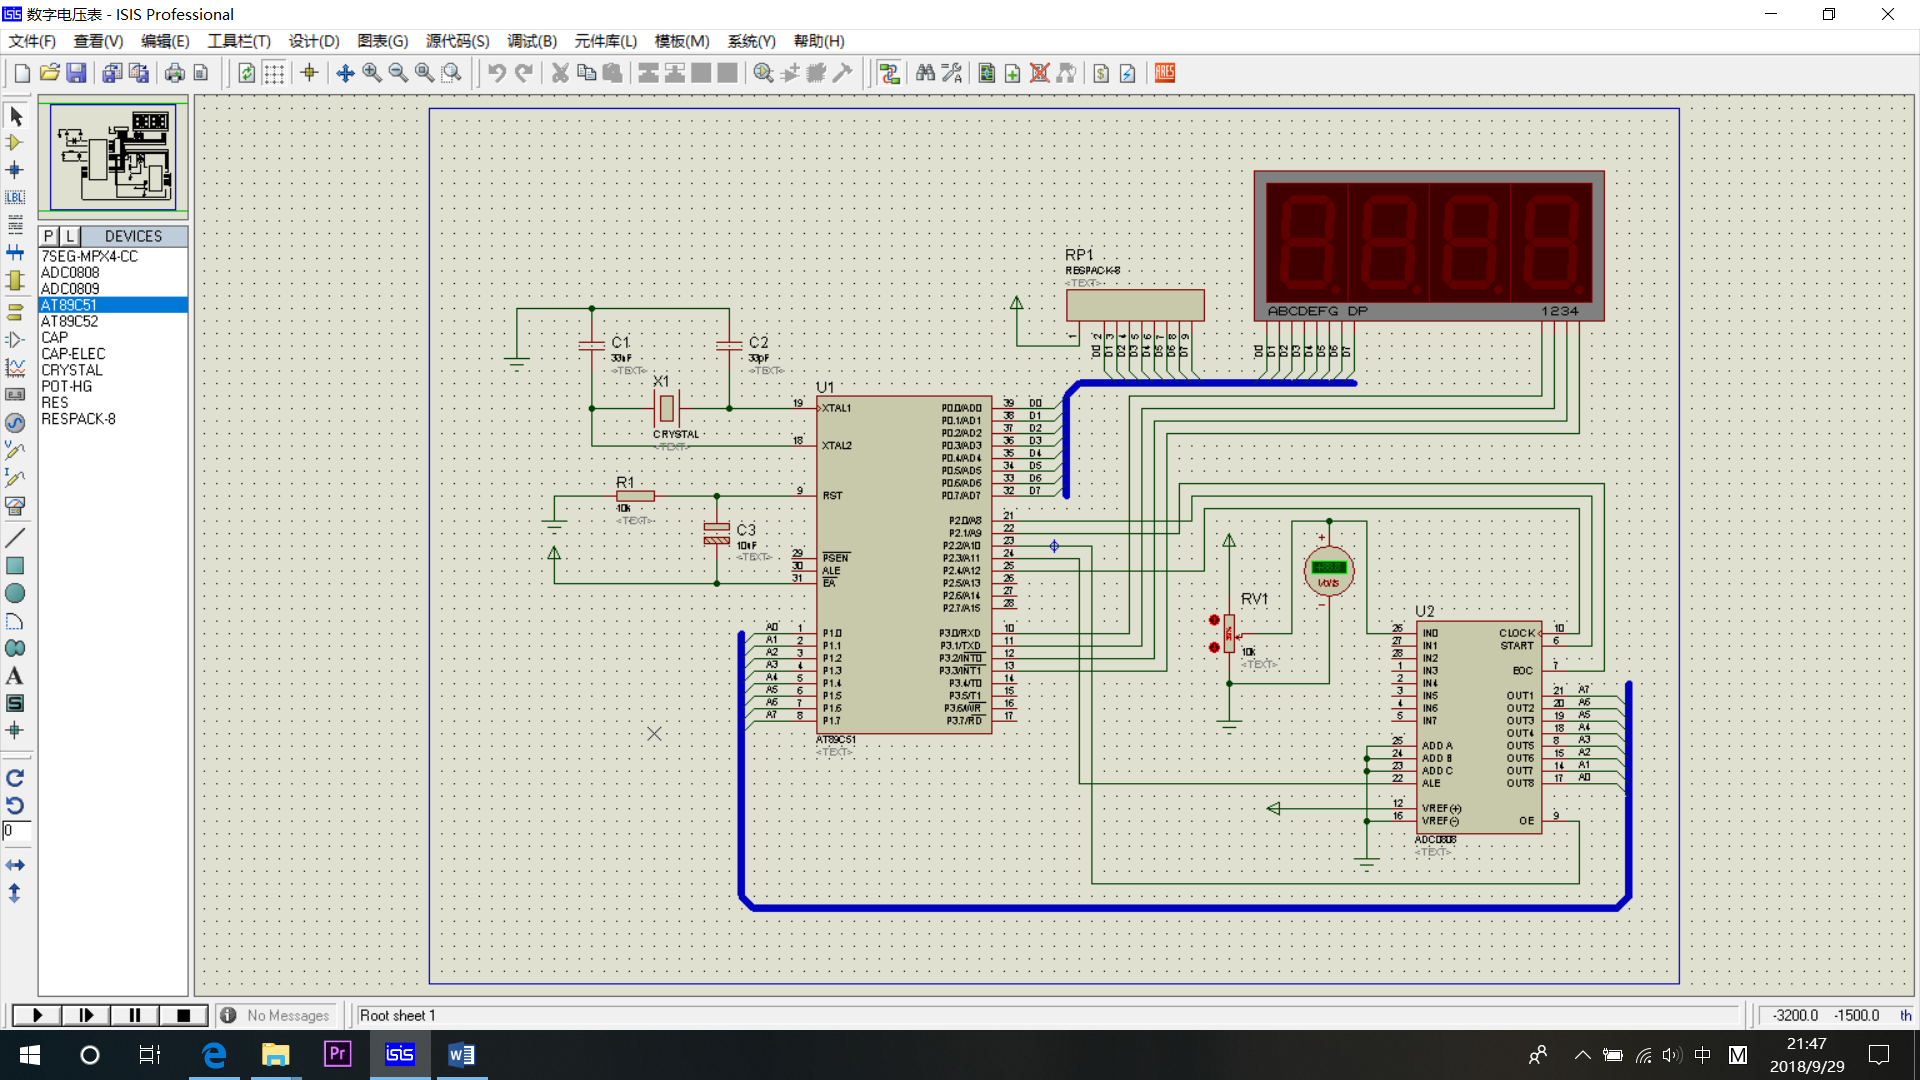Open design with folder icon
This screenshot has width=1920, height=1080.
click(49, 73)
